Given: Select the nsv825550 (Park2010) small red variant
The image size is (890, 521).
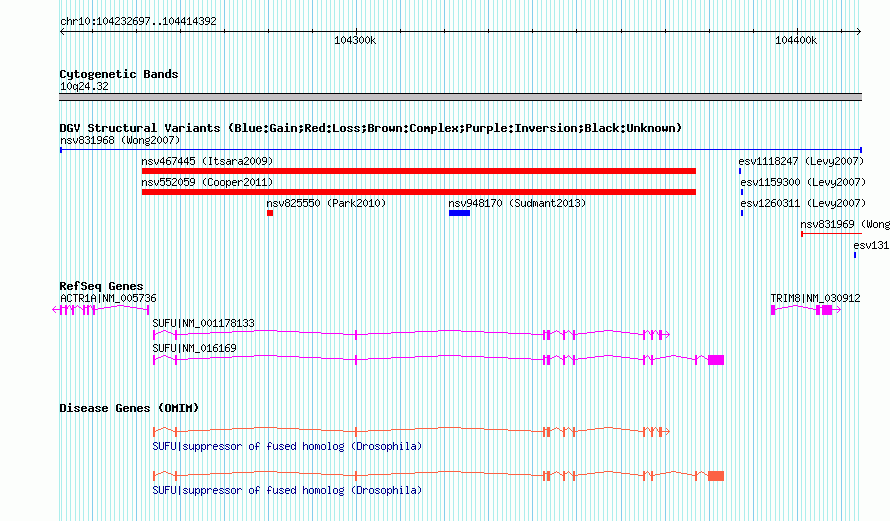Looking at the screenshot, I should pyautogui.click(x=270, y=213).
